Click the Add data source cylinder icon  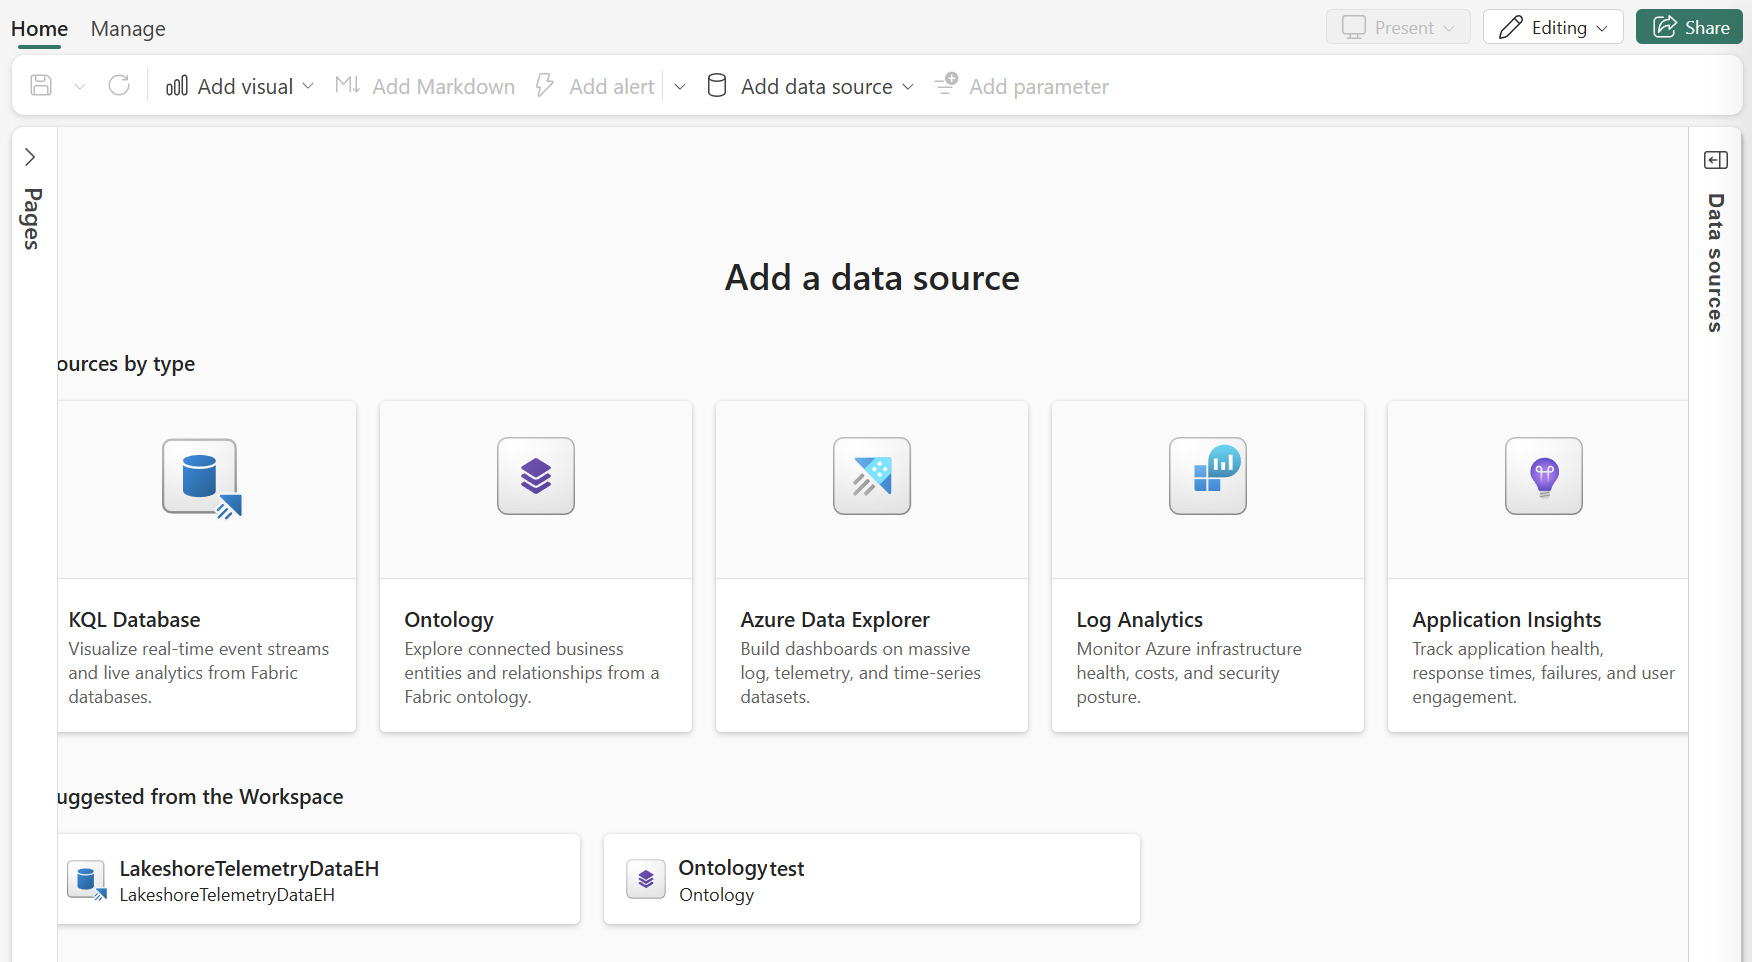[x=717, y=86]
